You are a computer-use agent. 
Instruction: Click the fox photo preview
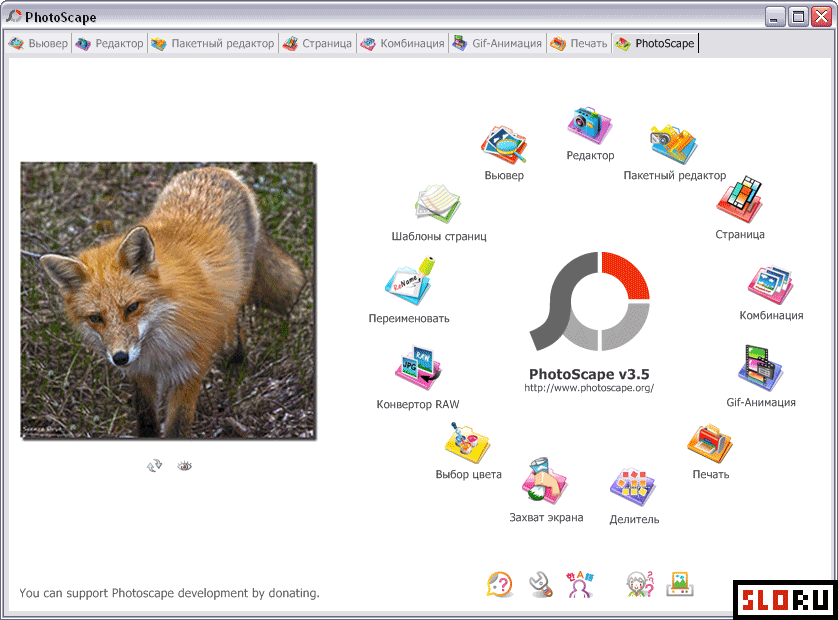click(x=168, y=301)
